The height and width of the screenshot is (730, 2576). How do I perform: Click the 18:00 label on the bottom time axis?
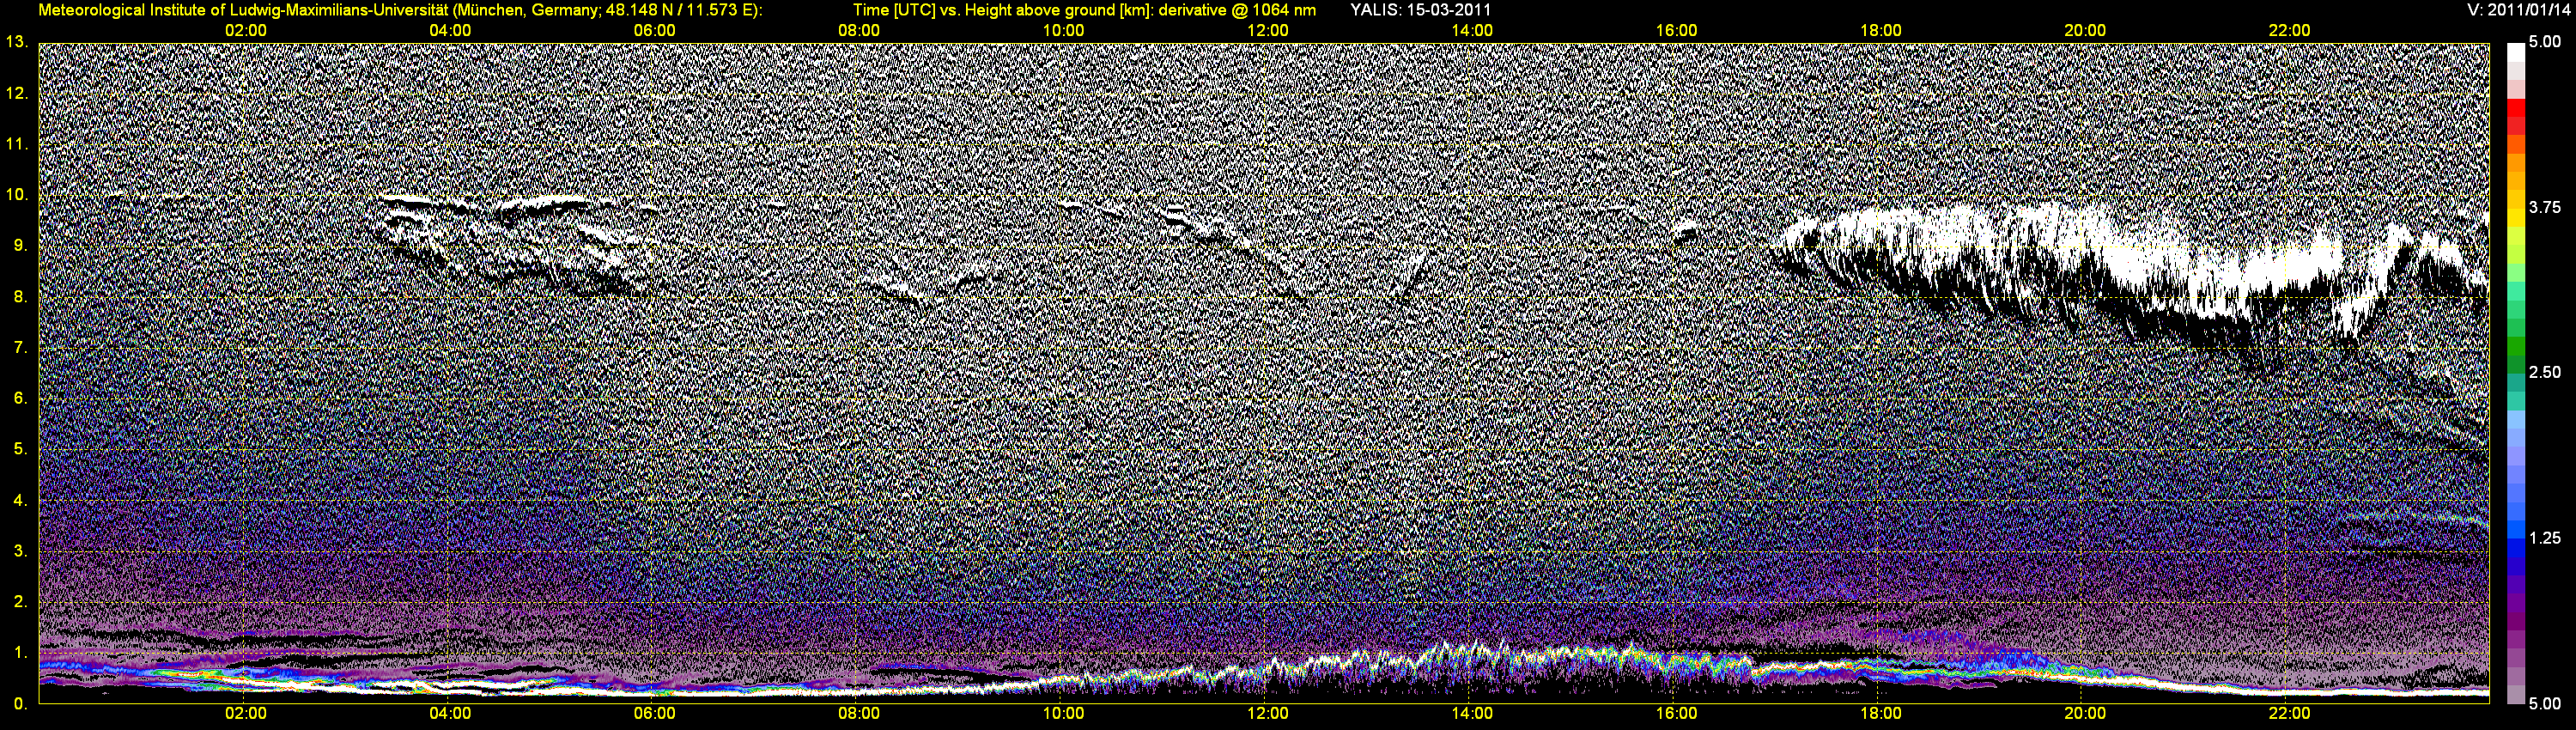click(1881, 714)
